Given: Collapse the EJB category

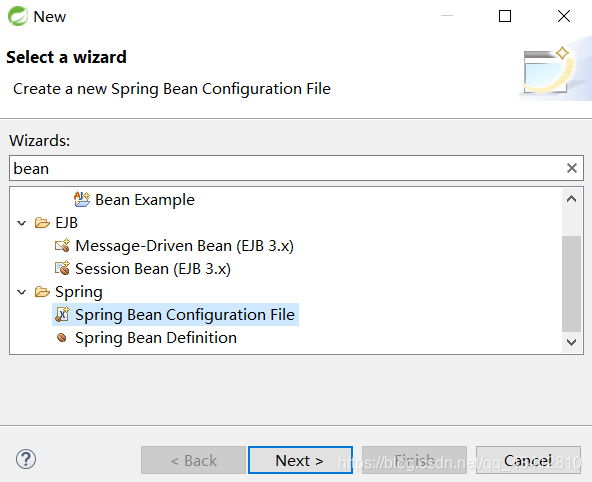Looking at the screenshot, I should point(22,223).
